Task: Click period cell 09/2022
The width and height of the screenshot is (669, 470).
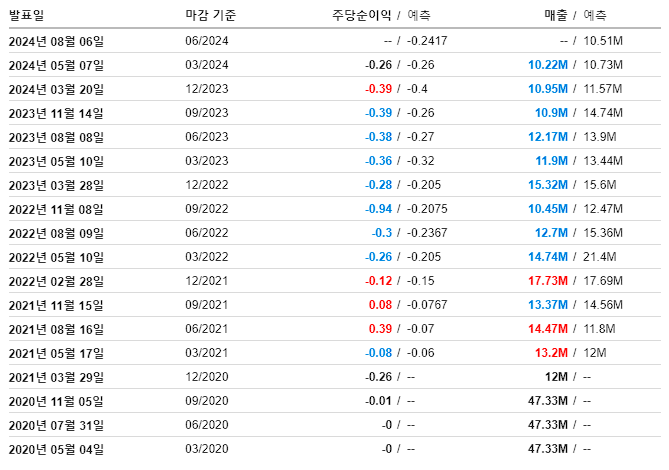Action: pyautogui.click(x=207, y=209)
